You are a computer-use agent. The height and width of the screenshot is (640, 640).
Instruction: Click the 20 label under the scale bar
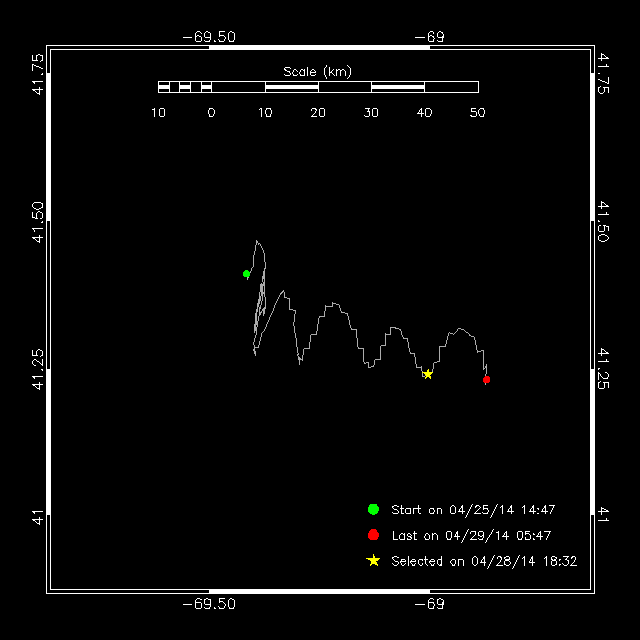(x=318, y=112)
